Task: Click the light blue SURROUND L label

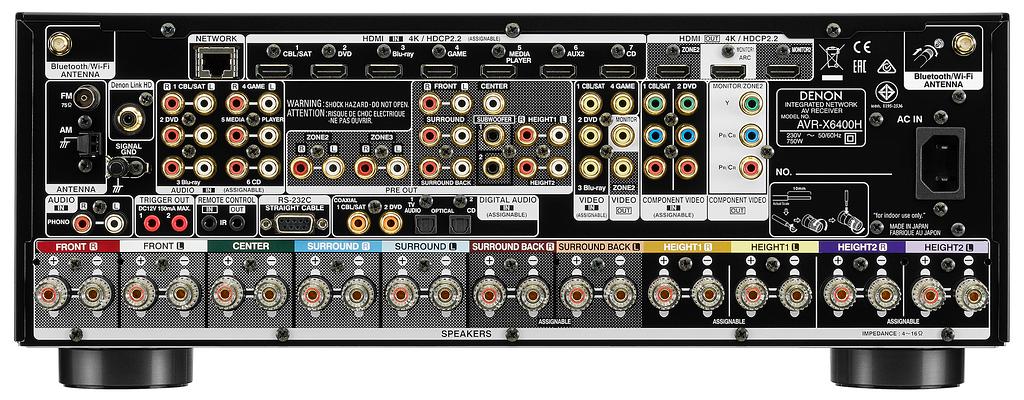Action: click(x=424, y=246)
